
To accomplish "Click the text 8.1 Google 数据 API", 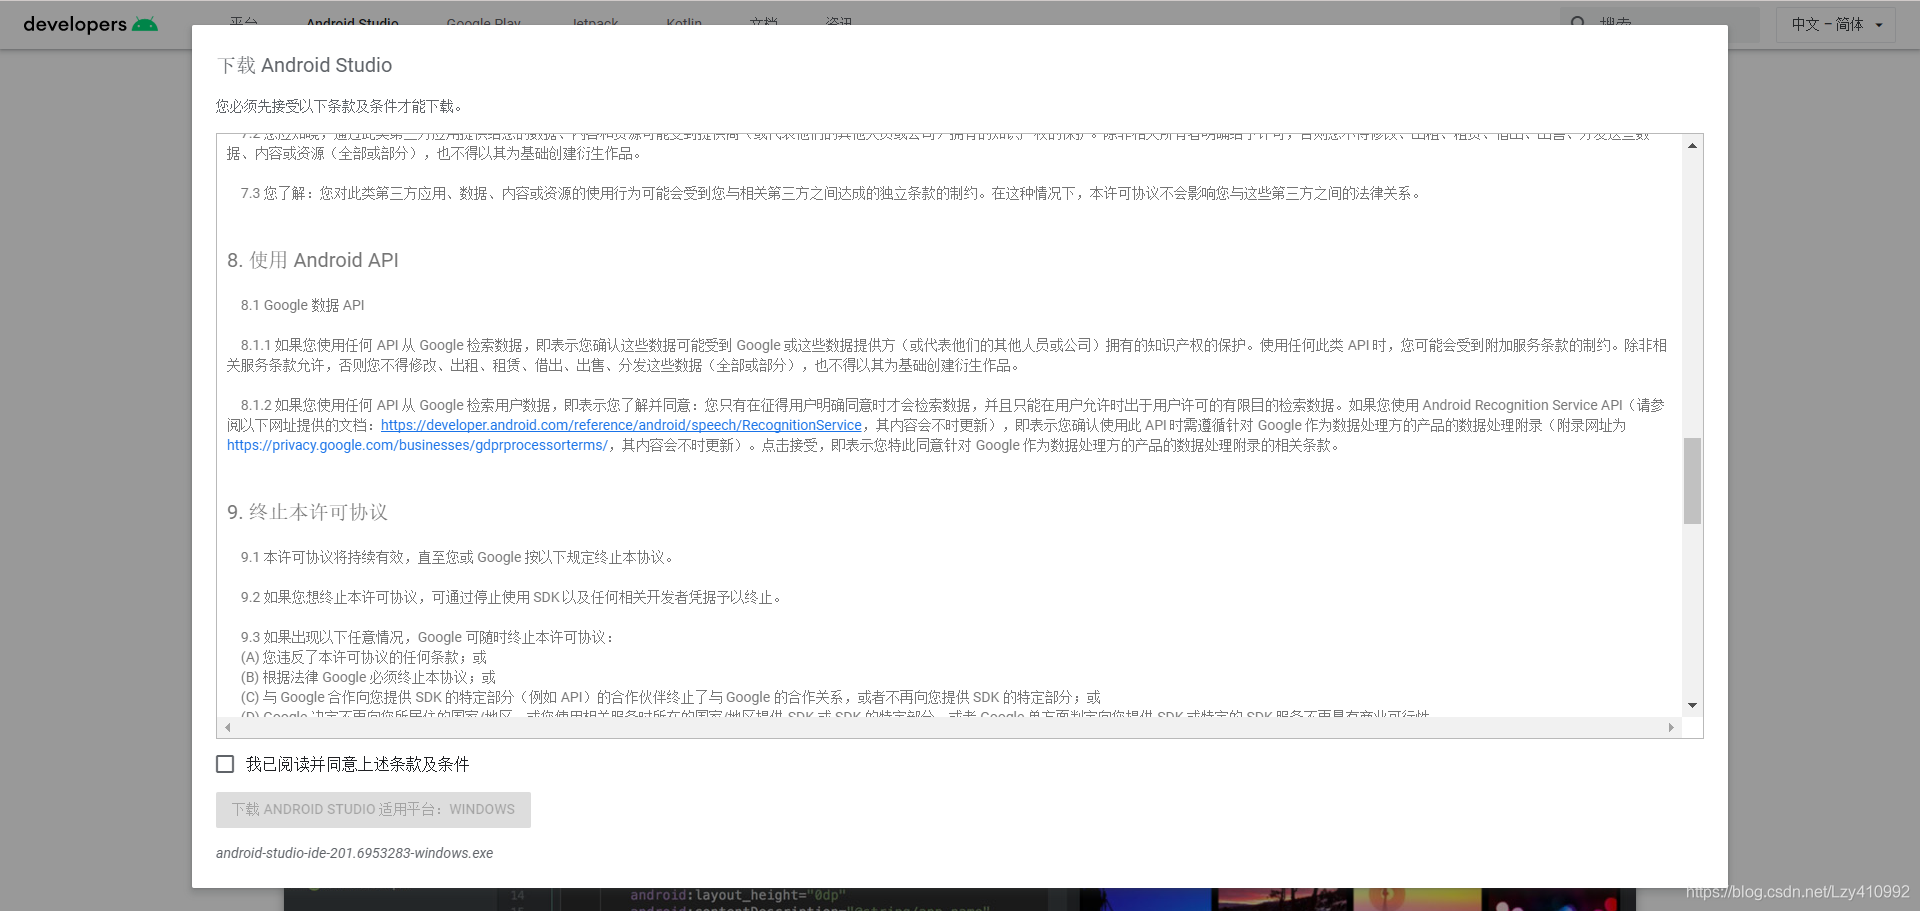I will pos(302,305).
